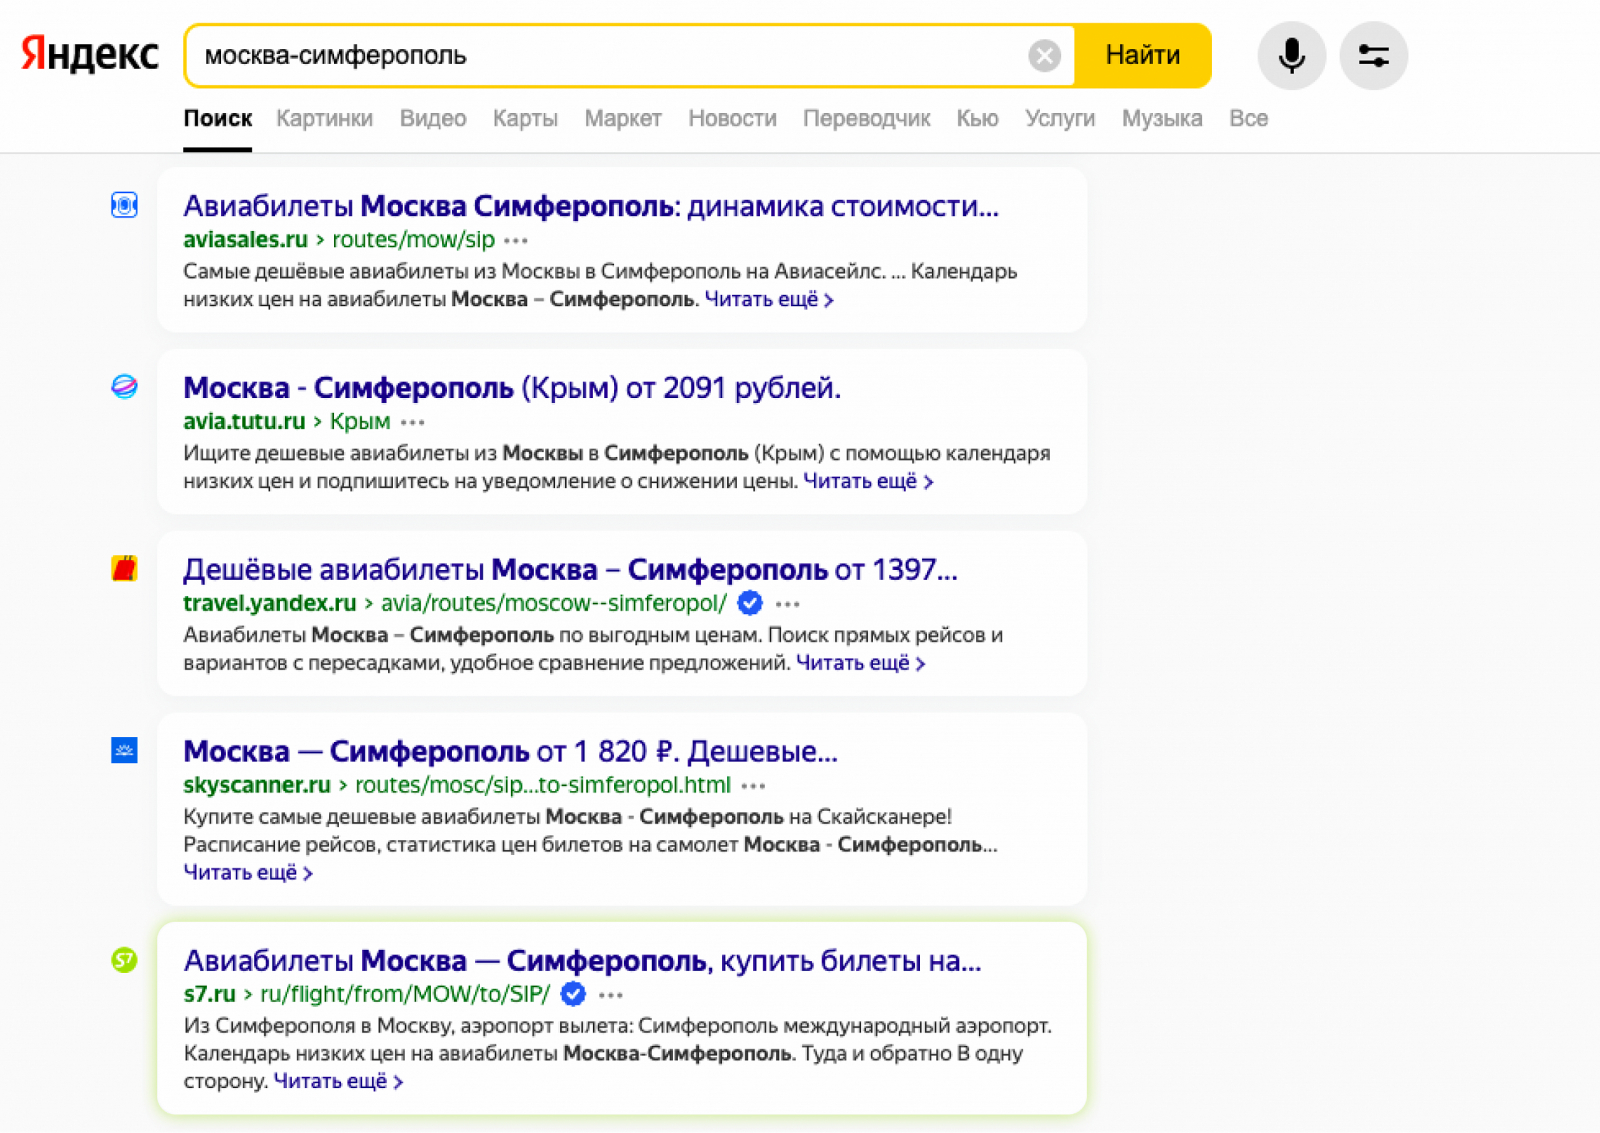Screen dimensions: 1600x1133
Task: Switch to the Маркет tab
Action: [623, 118]
